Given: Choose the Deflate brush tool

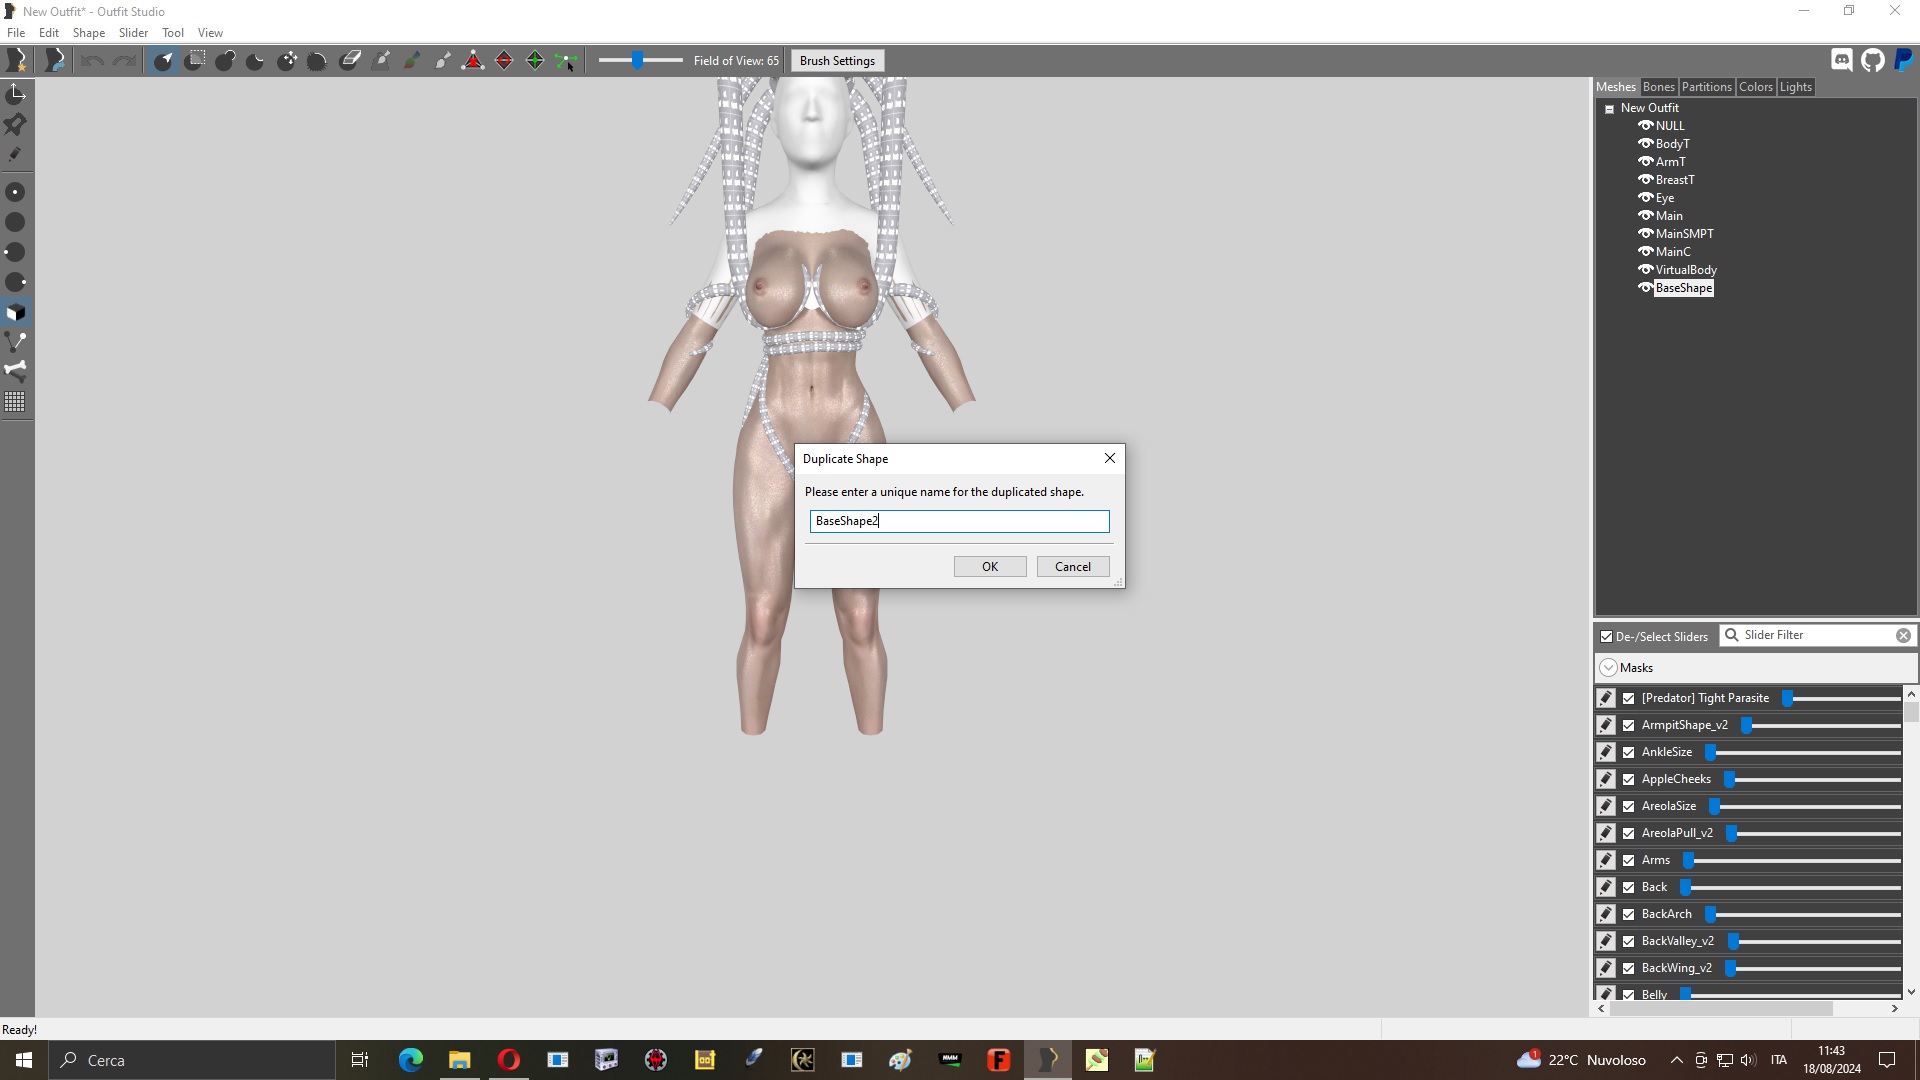Looking at the screenshot, I should point(256,61).
